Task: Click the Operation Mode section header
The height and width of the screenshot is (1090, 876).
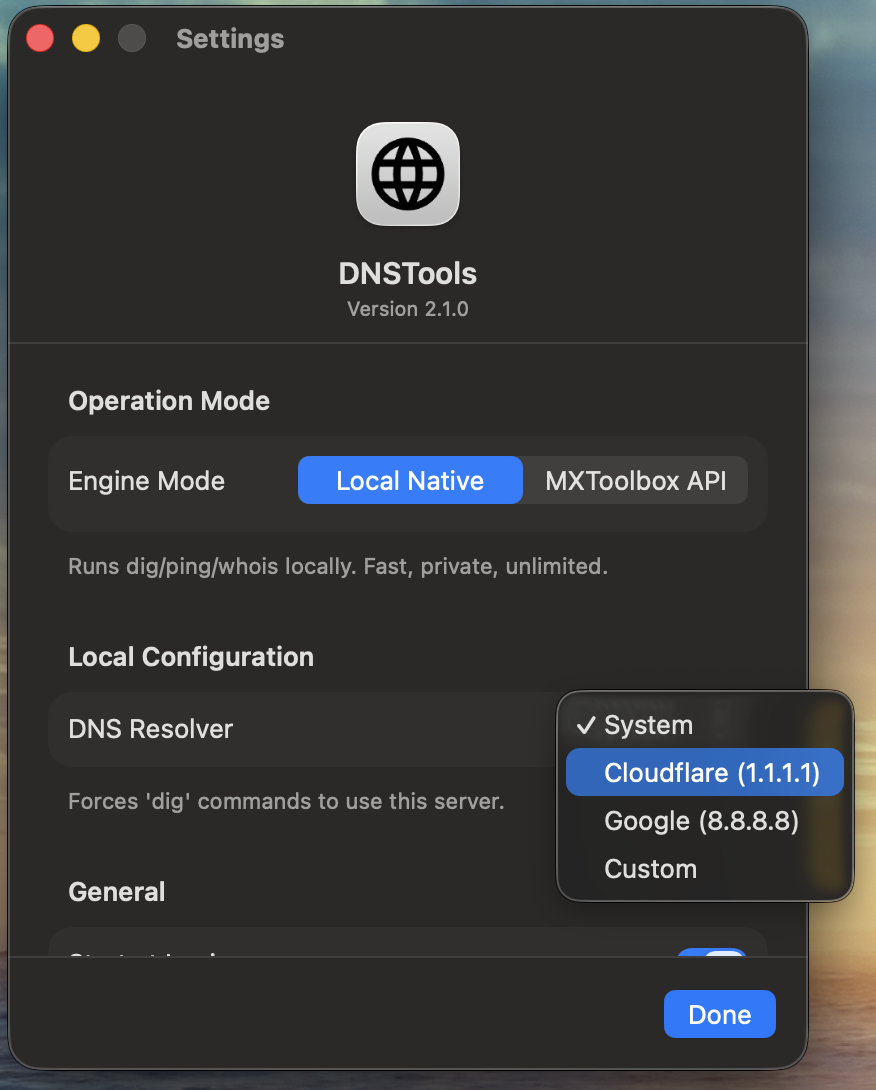Action: (x=168, y=400)
